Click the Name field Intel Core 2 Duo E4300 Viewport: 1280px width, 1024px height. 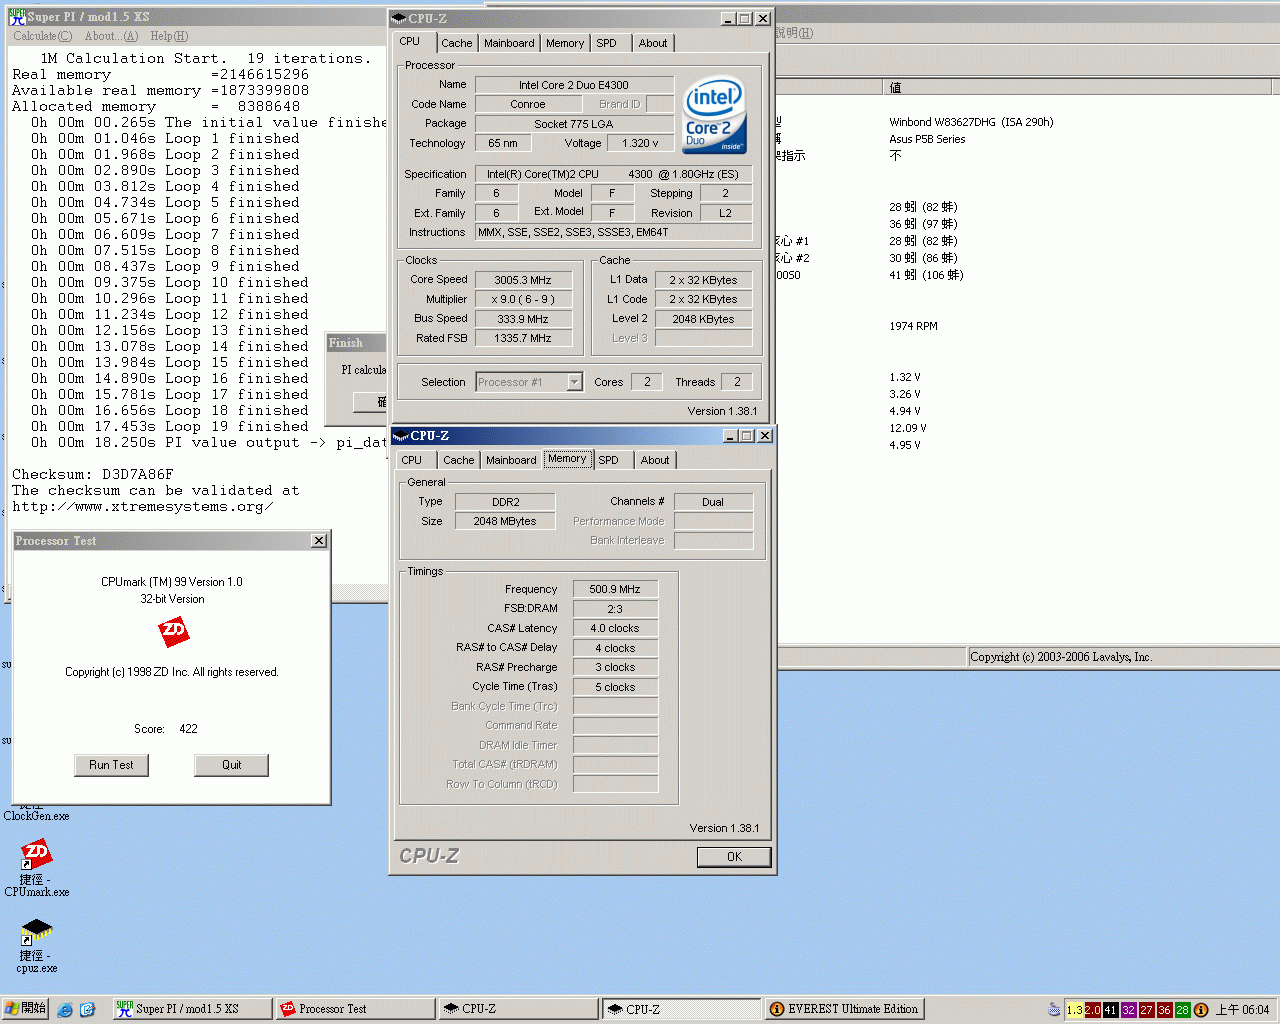[574, 85]
